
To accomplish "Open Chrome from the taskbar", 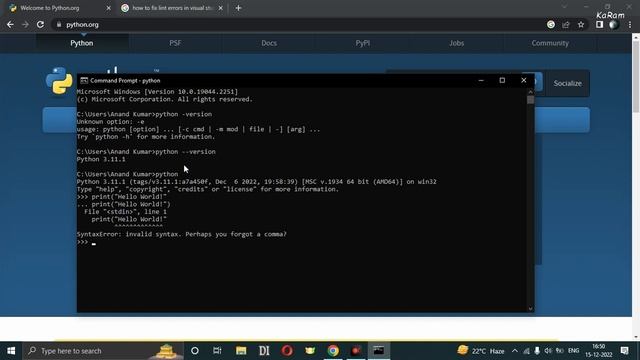I will tap(333, 351).
